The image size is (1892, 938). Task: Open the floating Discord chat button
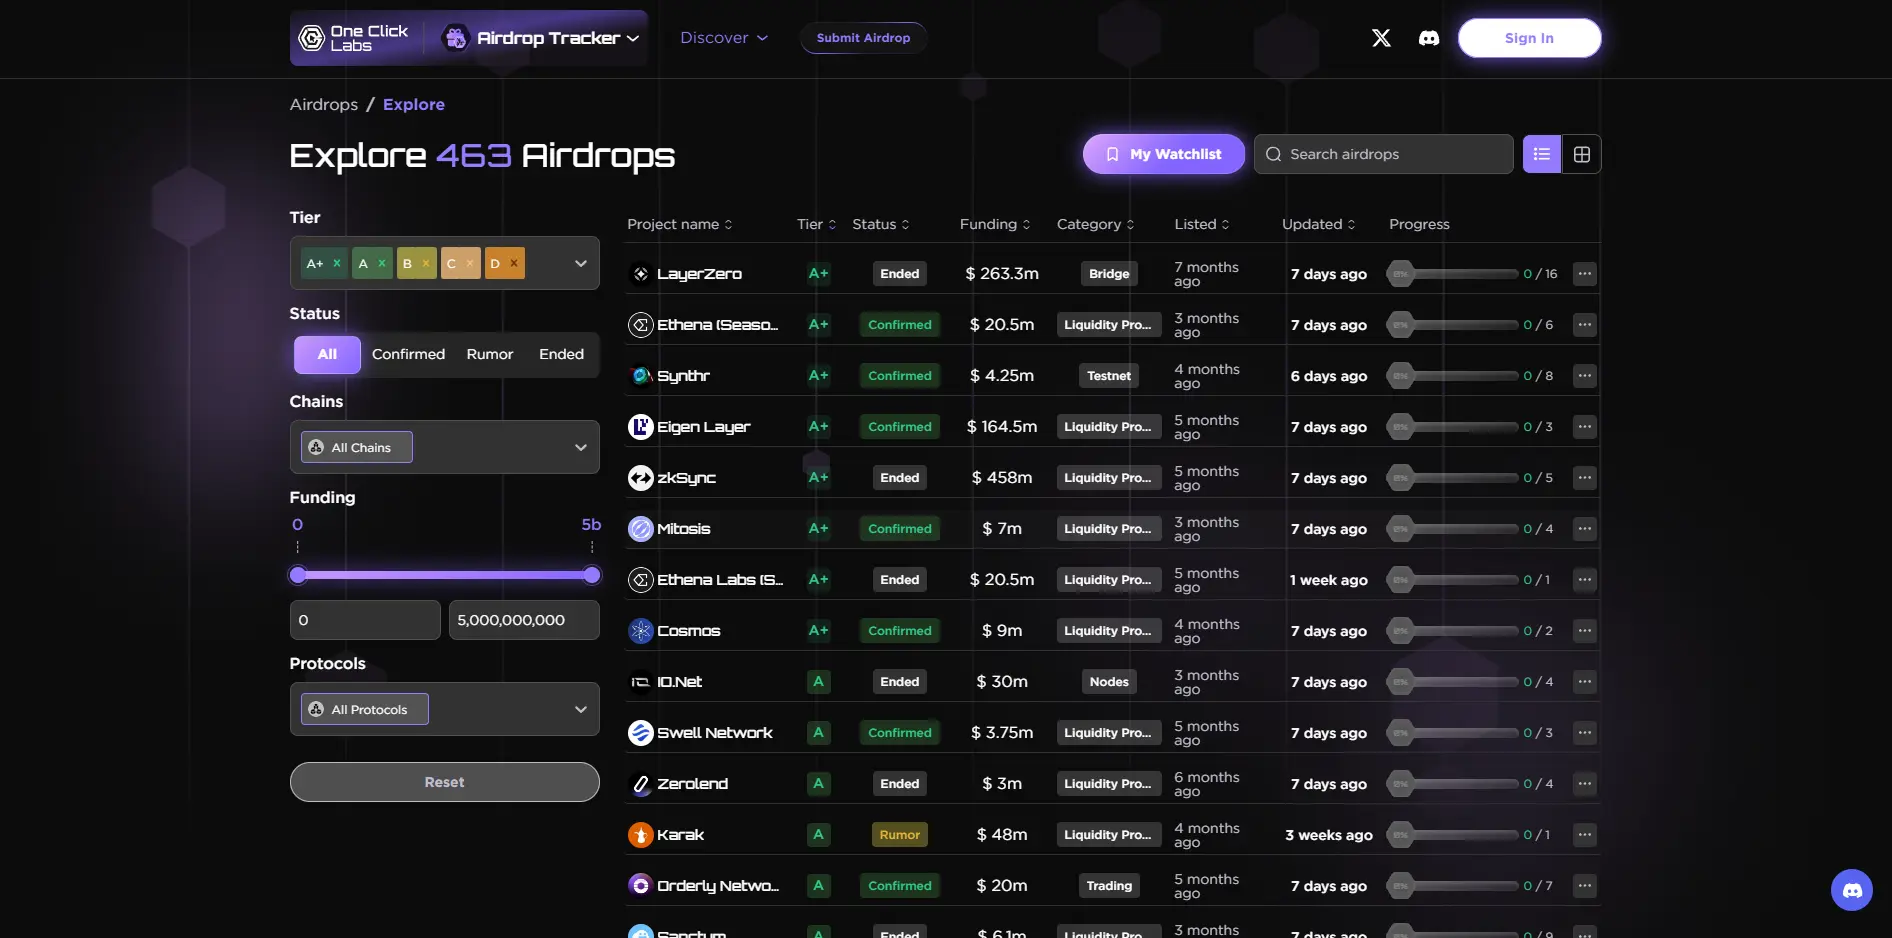click(x=1851, y=890)
